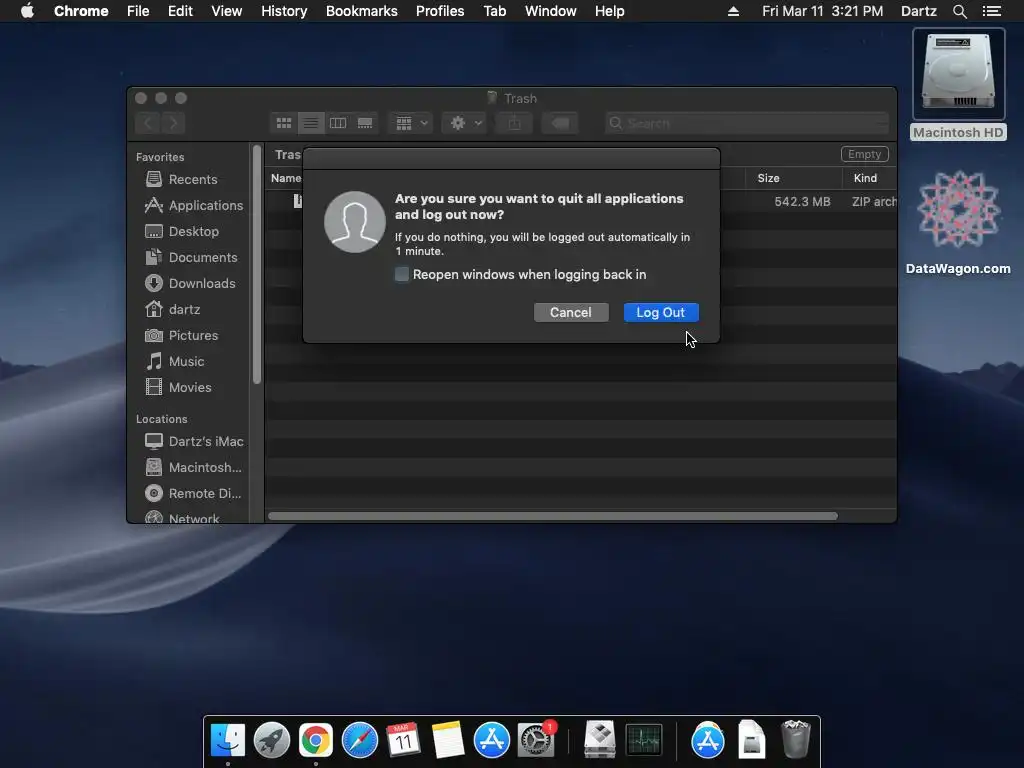Open Launchpad from the Dock
This screenshot has width=1024, height=768.
pos(272,740)
